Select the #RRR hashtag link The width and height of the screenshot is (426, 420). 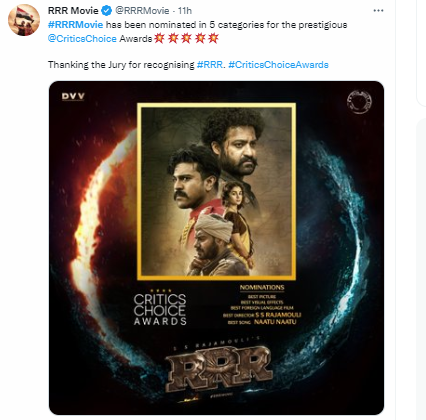coord(209,64)
